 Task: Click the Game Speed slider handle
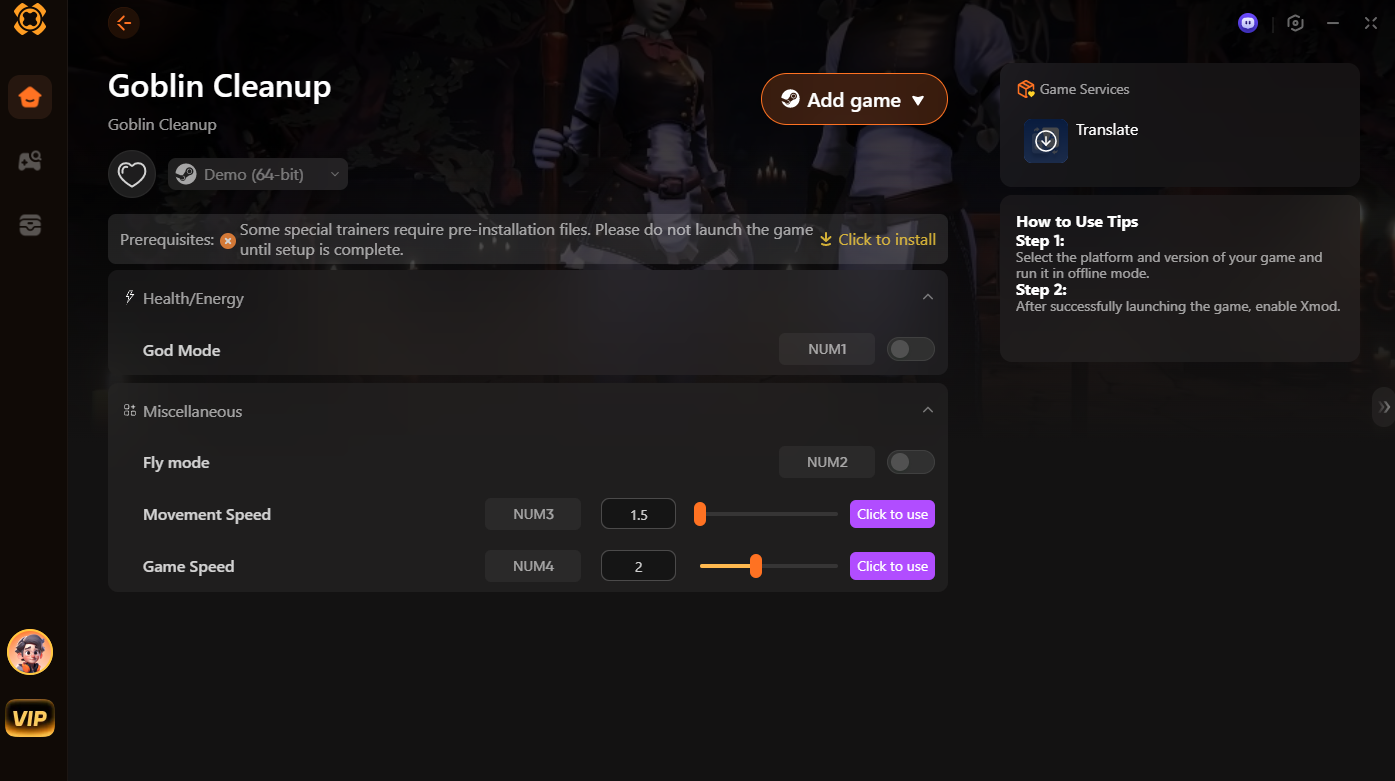(756, 566)
